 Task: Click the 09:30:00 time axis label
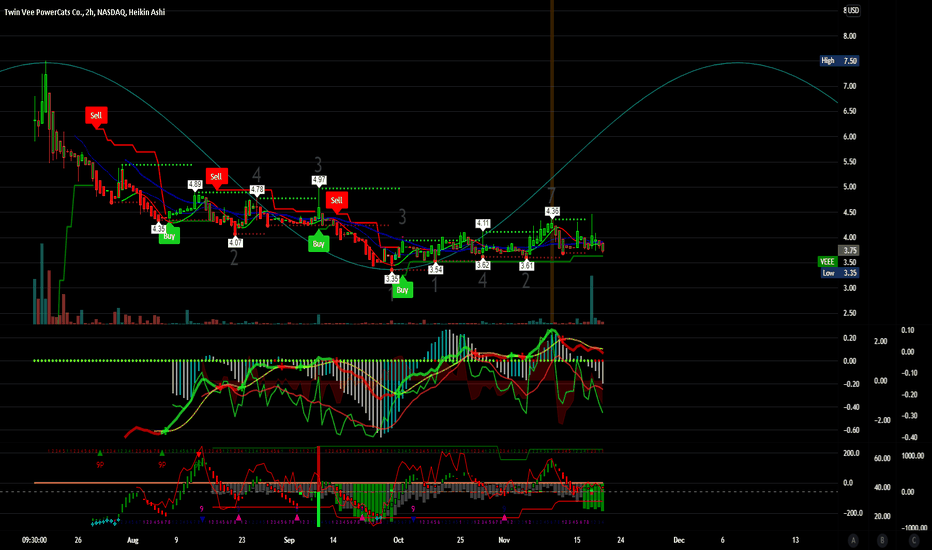34,540
